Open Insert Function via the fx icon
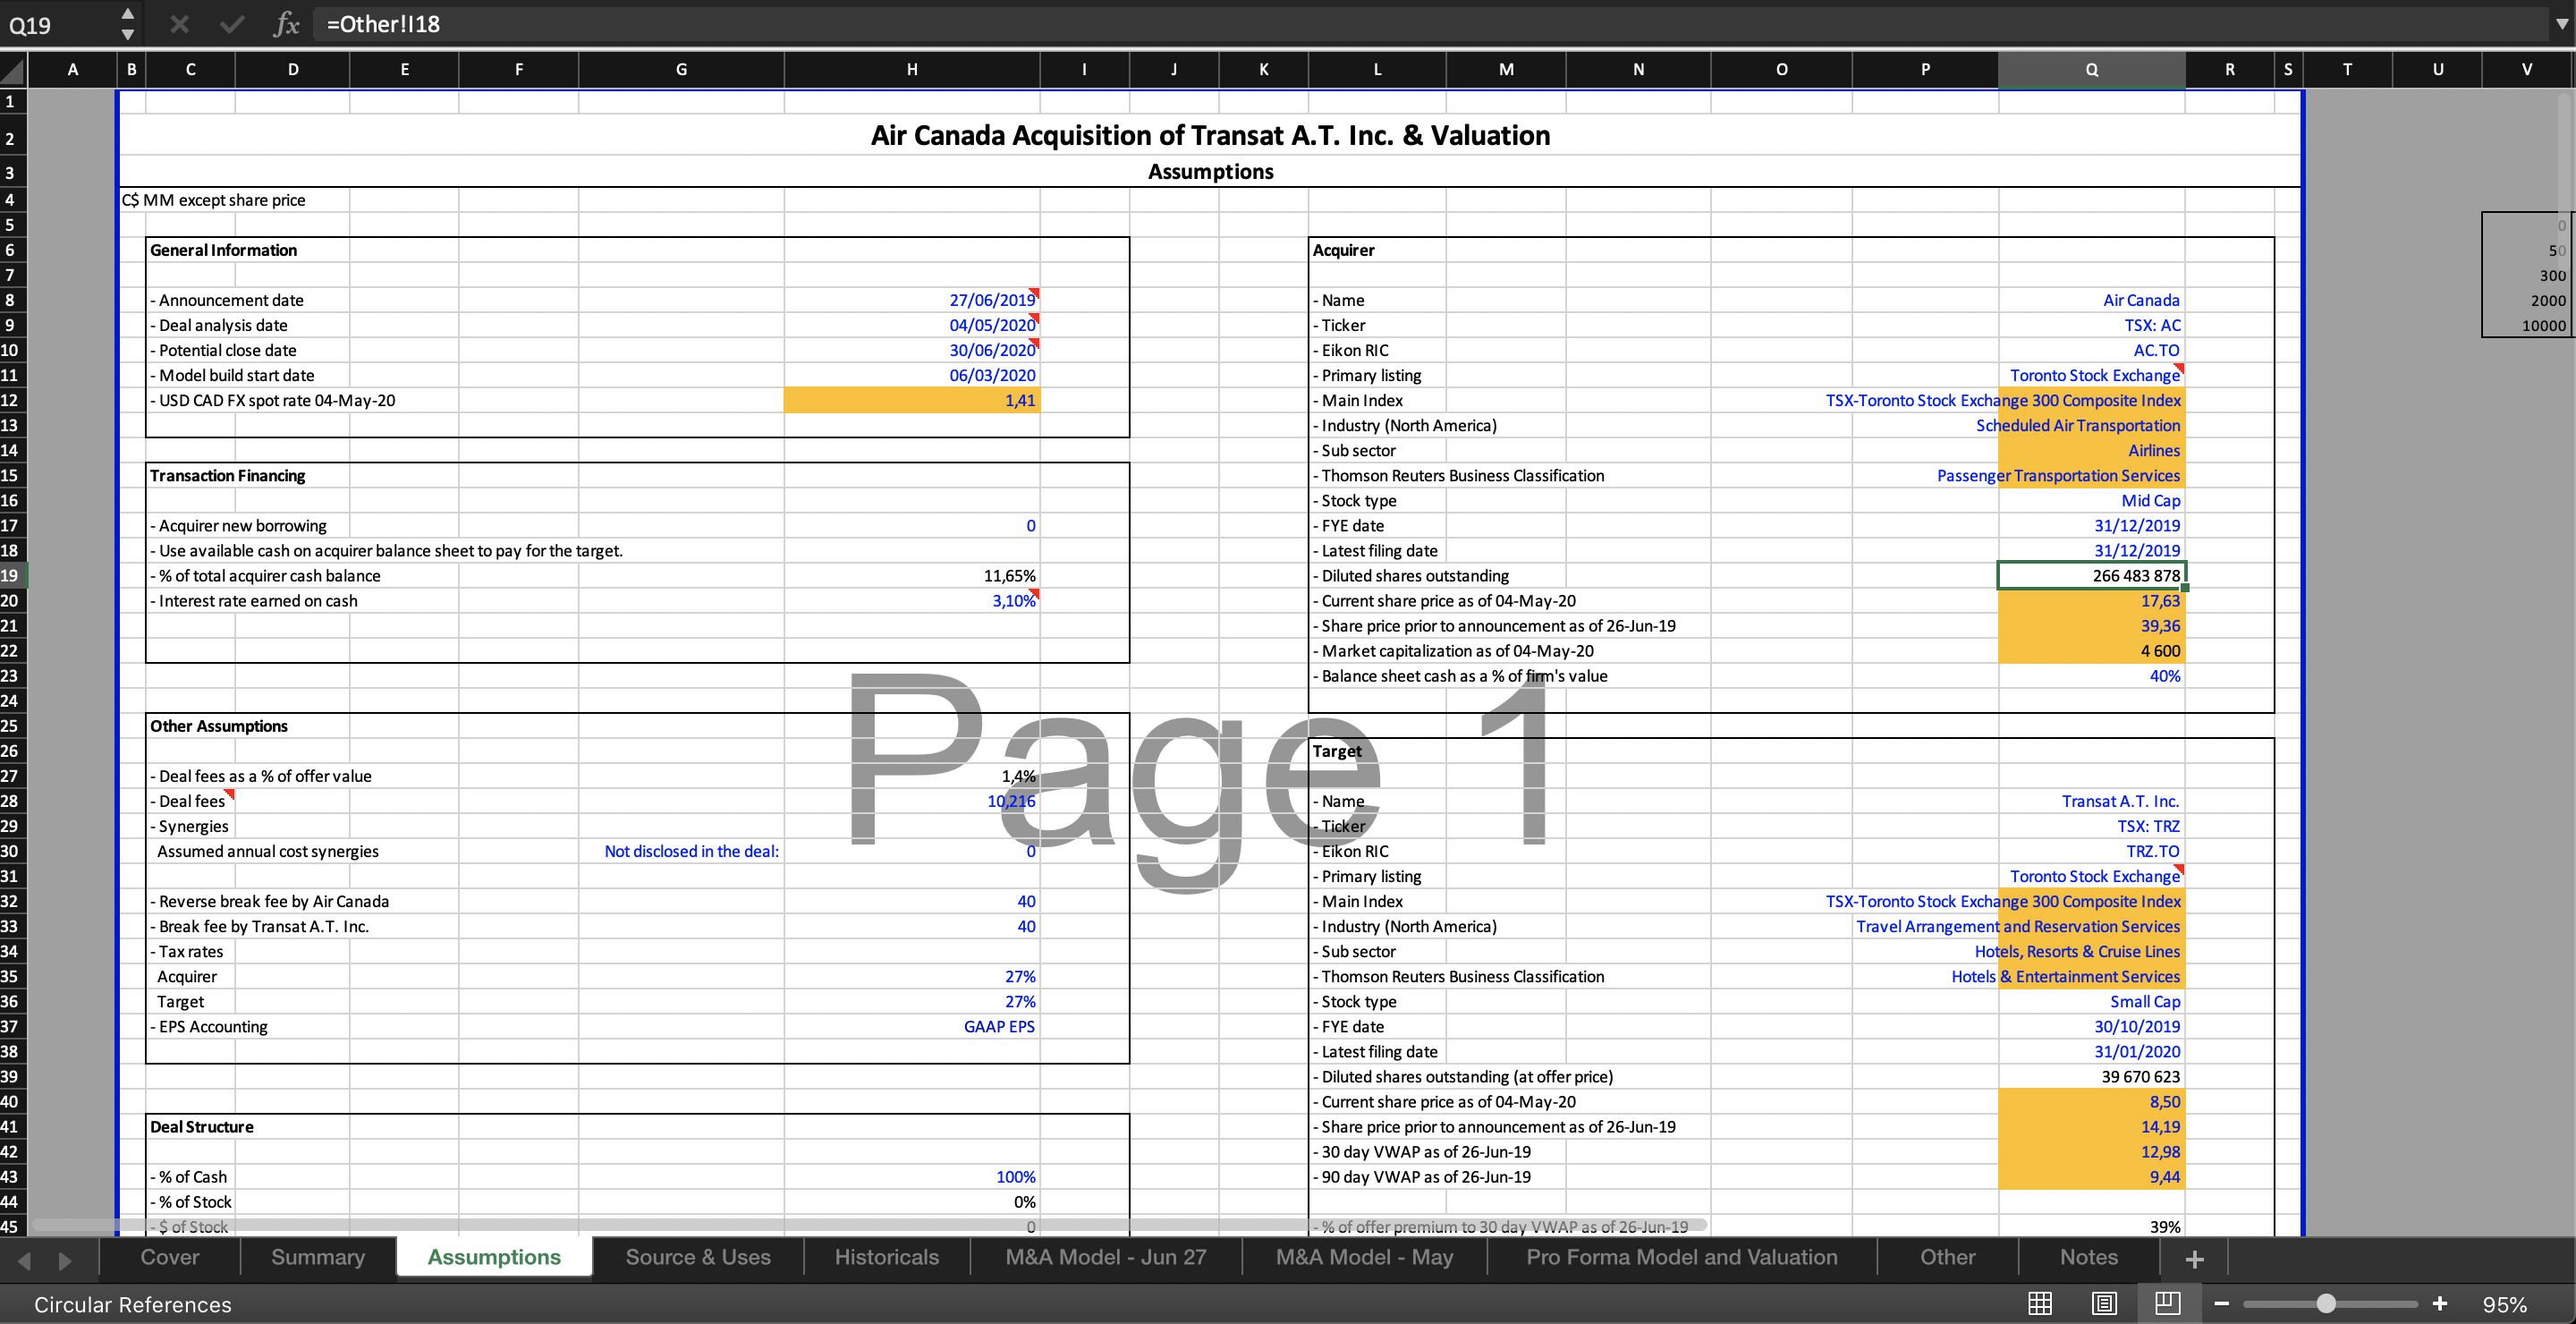This screenshot has width=2576, height=1324. tap(286, 24)
